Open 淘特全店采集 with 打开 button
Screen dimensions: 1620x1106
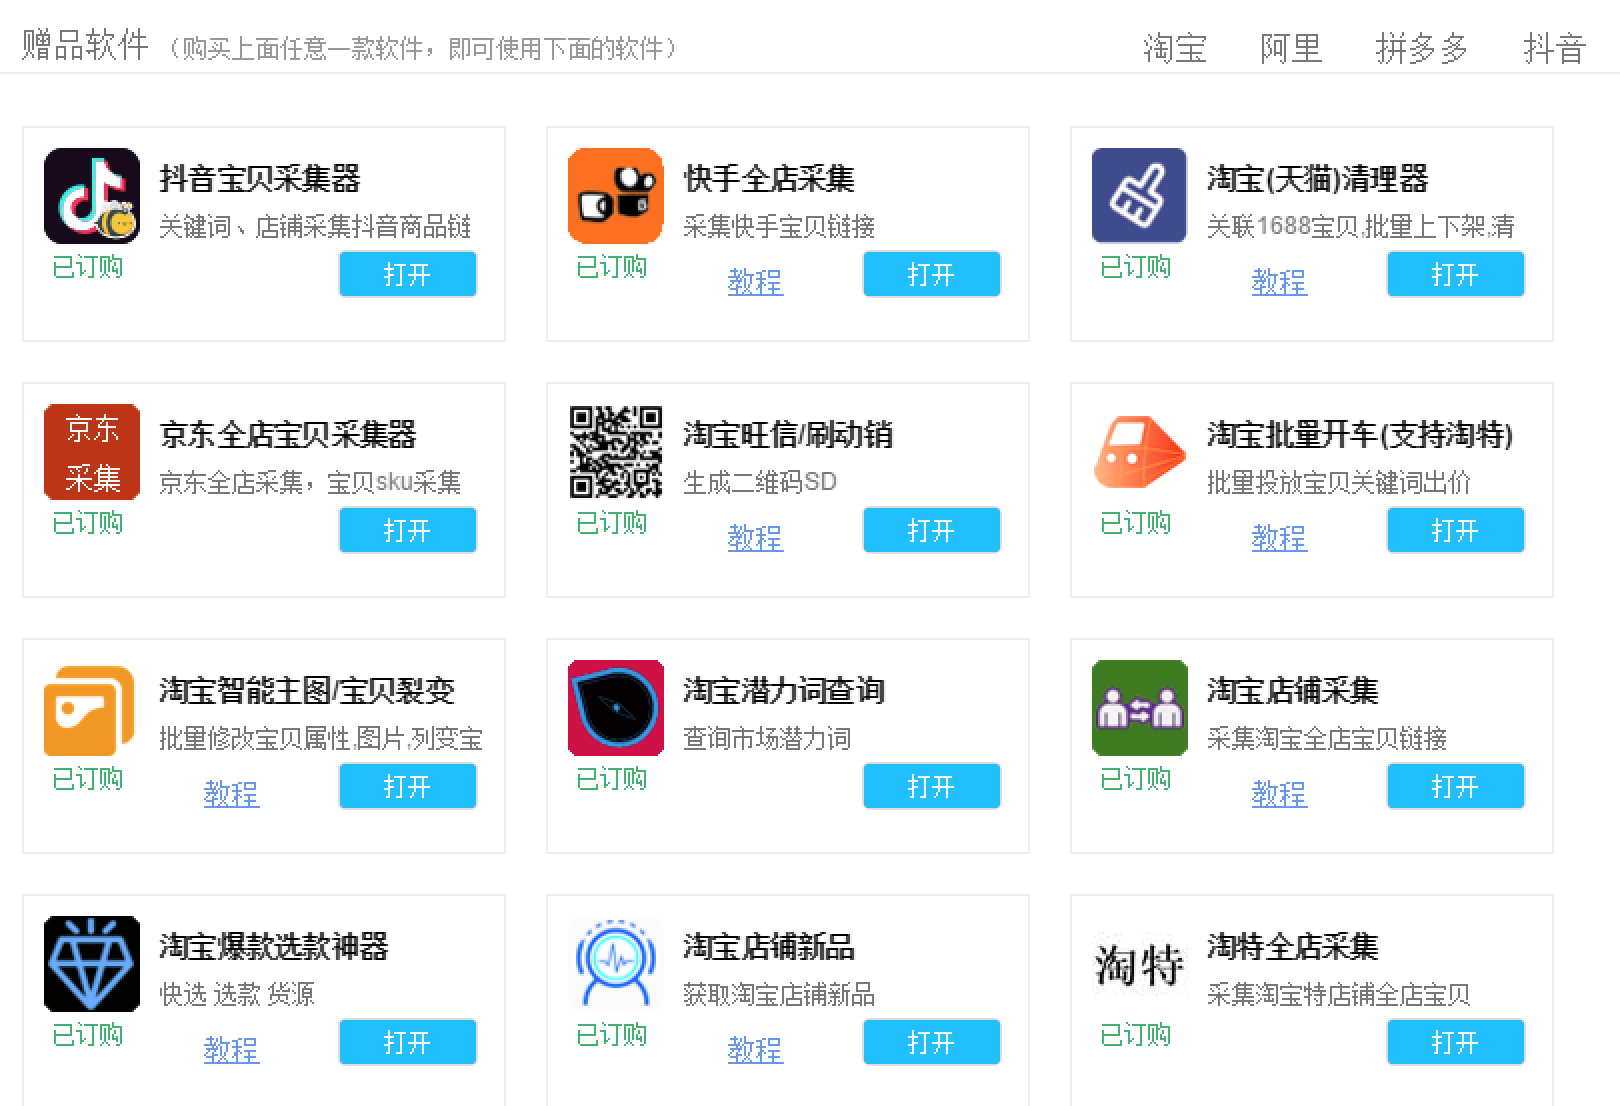click(1456, 1042)
